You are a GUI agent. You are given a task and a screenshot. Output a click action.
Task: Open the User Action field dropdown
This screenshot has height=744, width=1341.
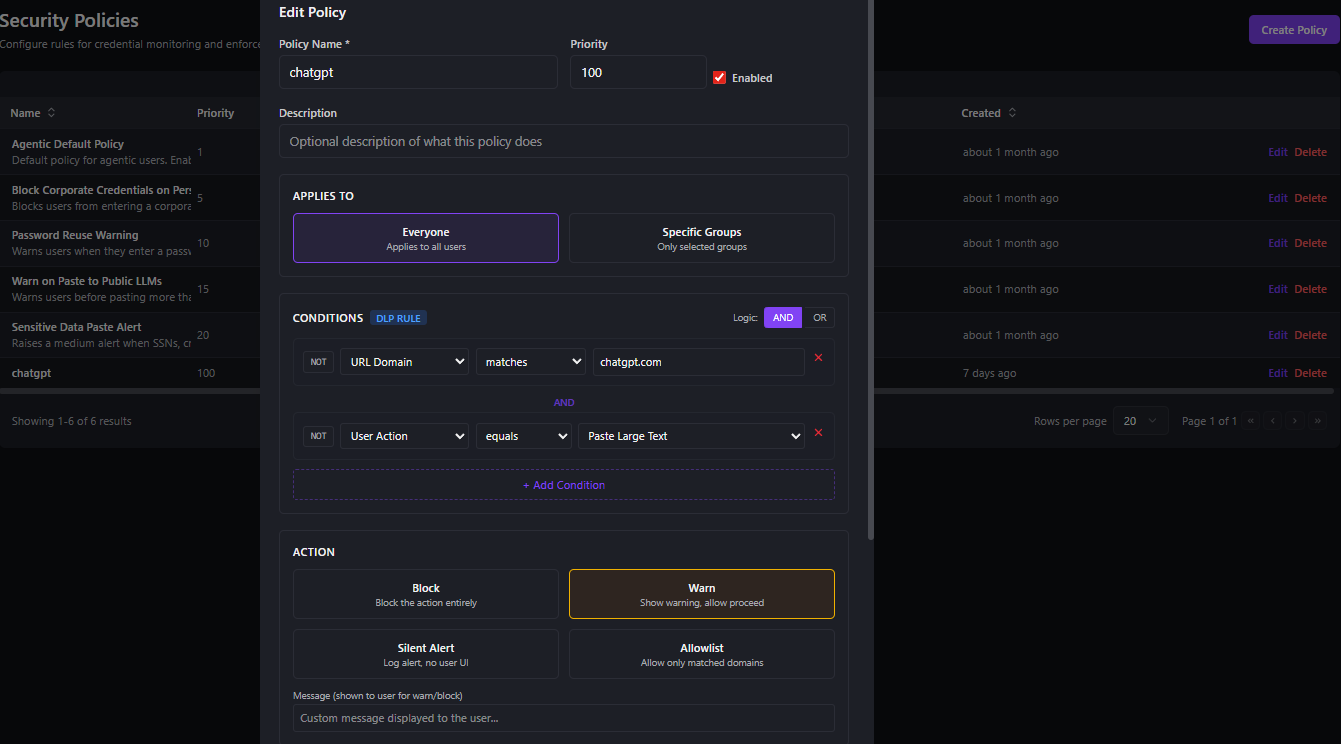[x=404, y=436]
